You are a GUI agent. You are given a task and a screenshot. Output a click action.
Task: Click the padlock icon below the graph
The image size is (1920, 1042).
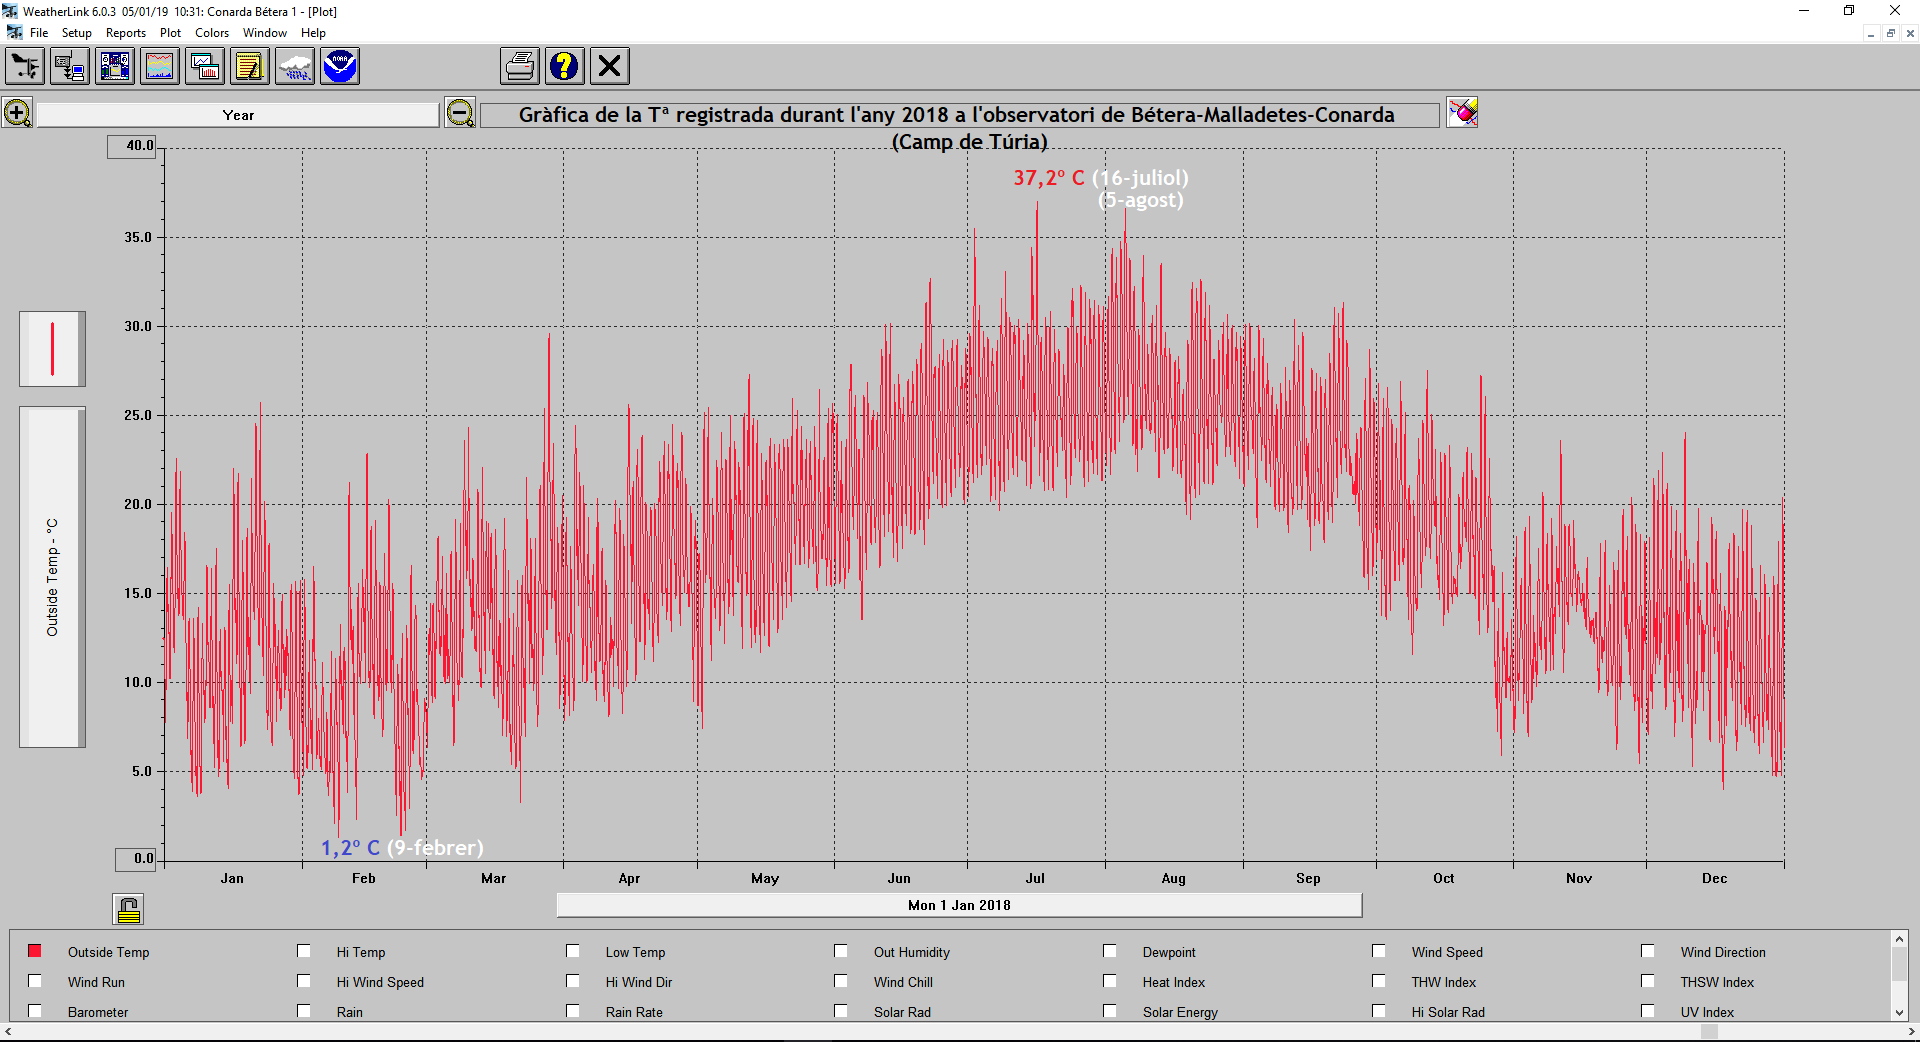click(128, 909)
